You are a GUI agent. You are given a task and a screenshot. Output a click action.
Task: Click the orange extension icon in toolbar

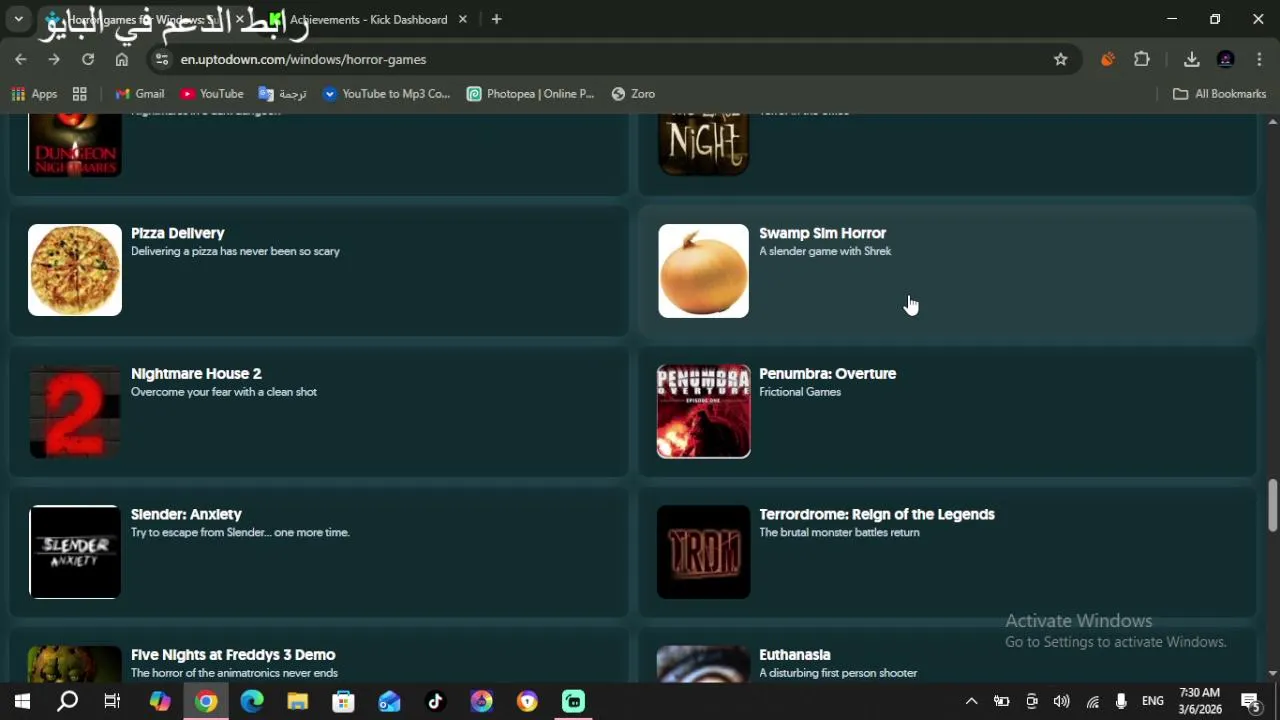tap(1108, 59)
